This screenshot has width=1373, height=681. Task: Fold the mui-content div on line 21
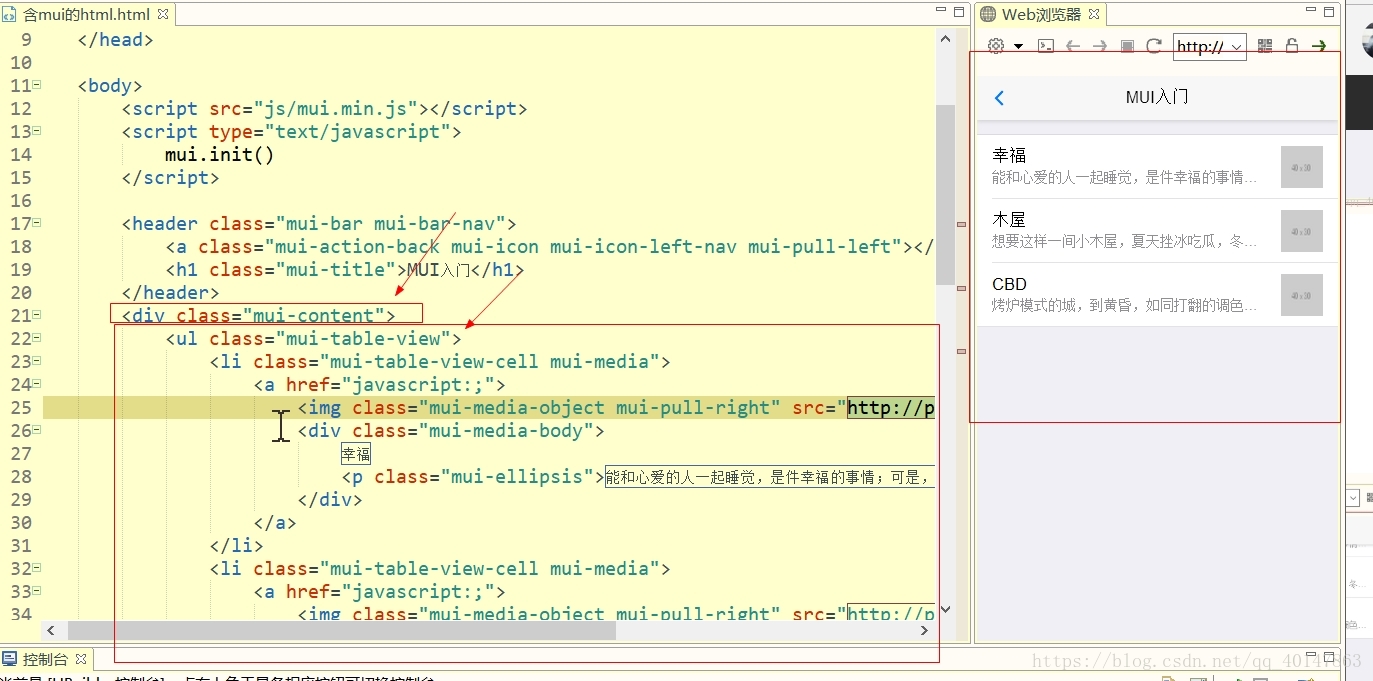point(37,315)
